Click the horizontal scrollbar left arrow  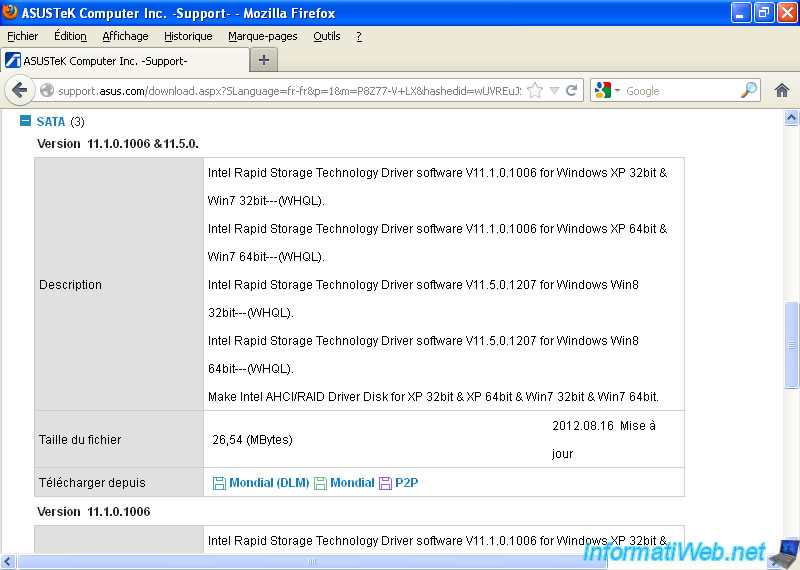8,561
